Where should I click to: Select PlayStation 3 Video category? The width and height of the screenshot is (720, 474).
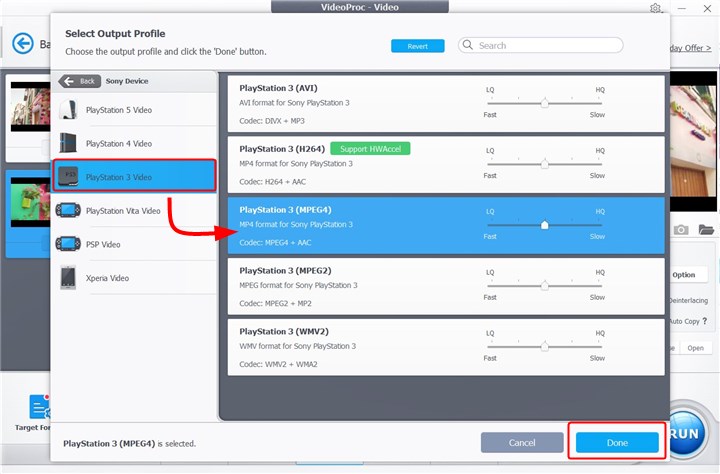click(134, 176)
